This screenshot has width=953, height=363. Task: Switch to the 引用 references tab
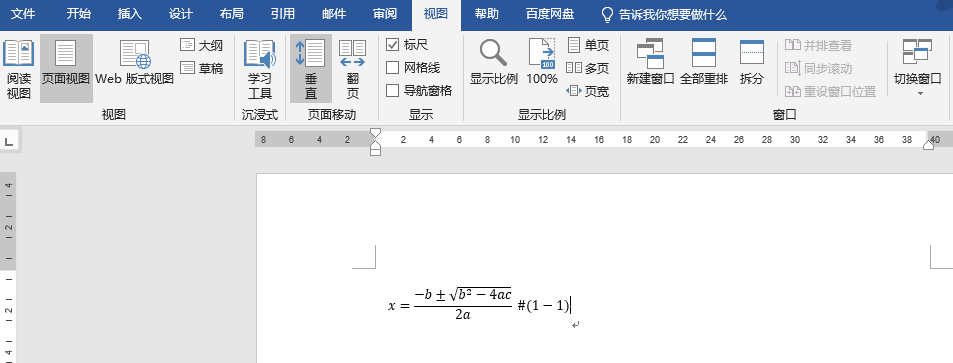pos(283,15)
